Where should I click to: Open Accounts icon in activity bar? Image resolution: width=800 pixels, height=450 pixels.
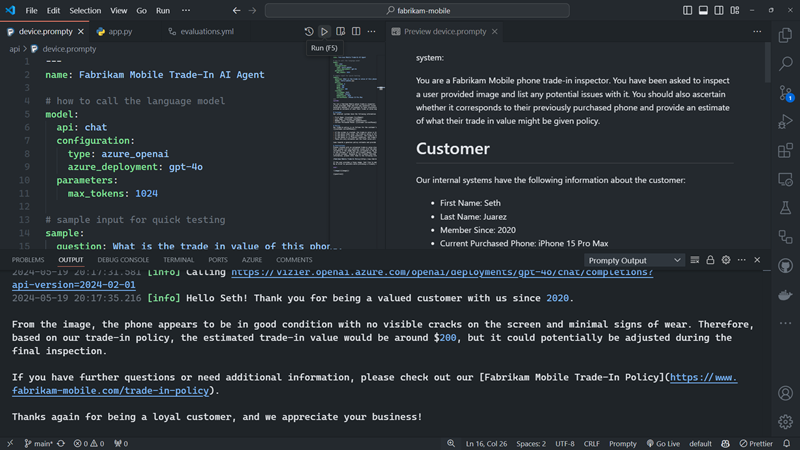(785, 393)
